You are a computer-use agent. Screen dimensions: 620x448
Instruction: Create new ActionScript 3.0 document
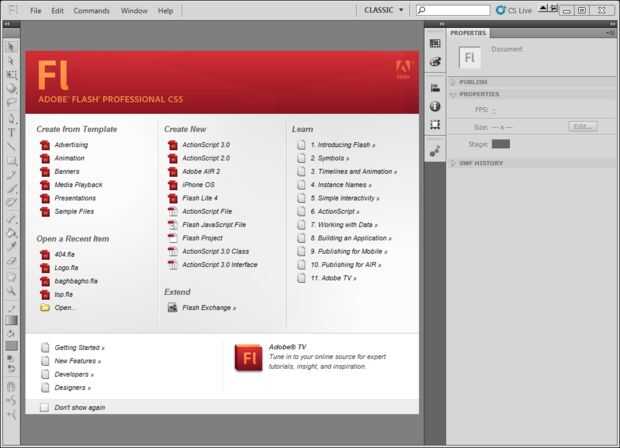click(206, 145)
